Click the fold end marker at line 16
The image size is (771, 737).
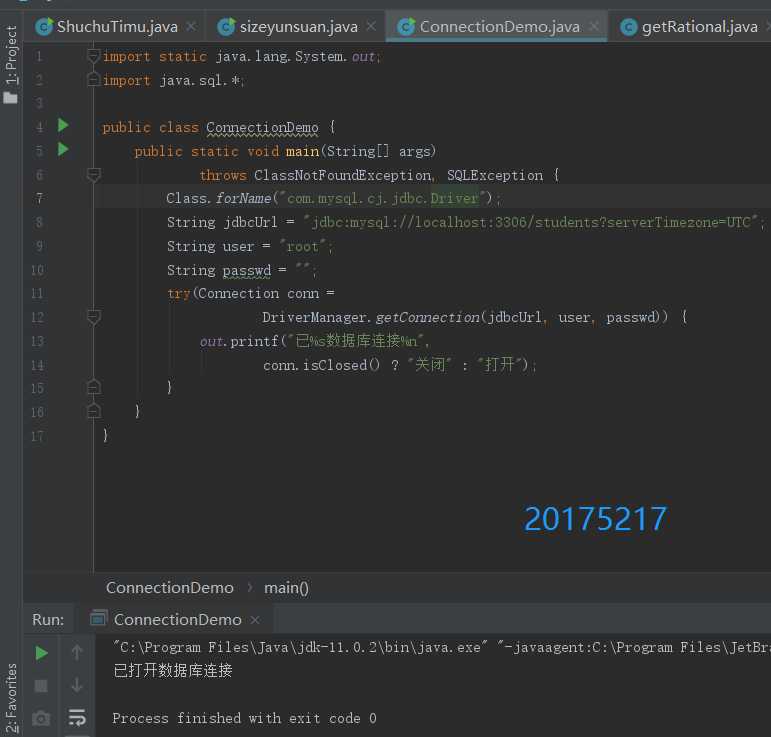93,411
